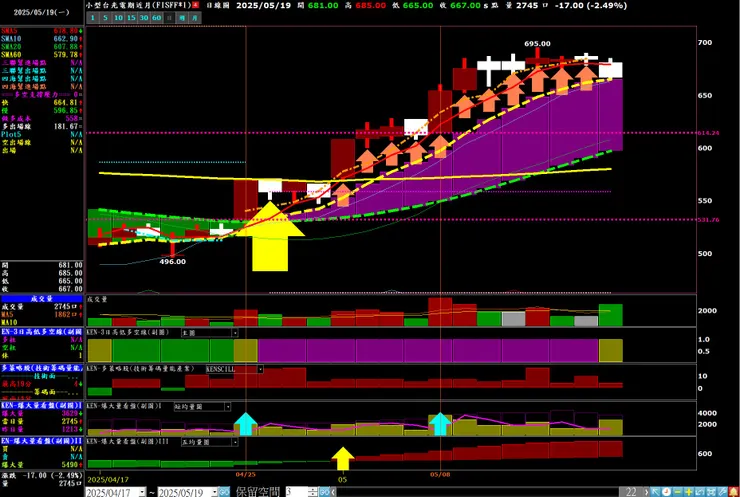Viewport: 740px width, 497px height.
Task: Click the 漲跌 -17.00 row bottom left
Action: coord(42,476)
